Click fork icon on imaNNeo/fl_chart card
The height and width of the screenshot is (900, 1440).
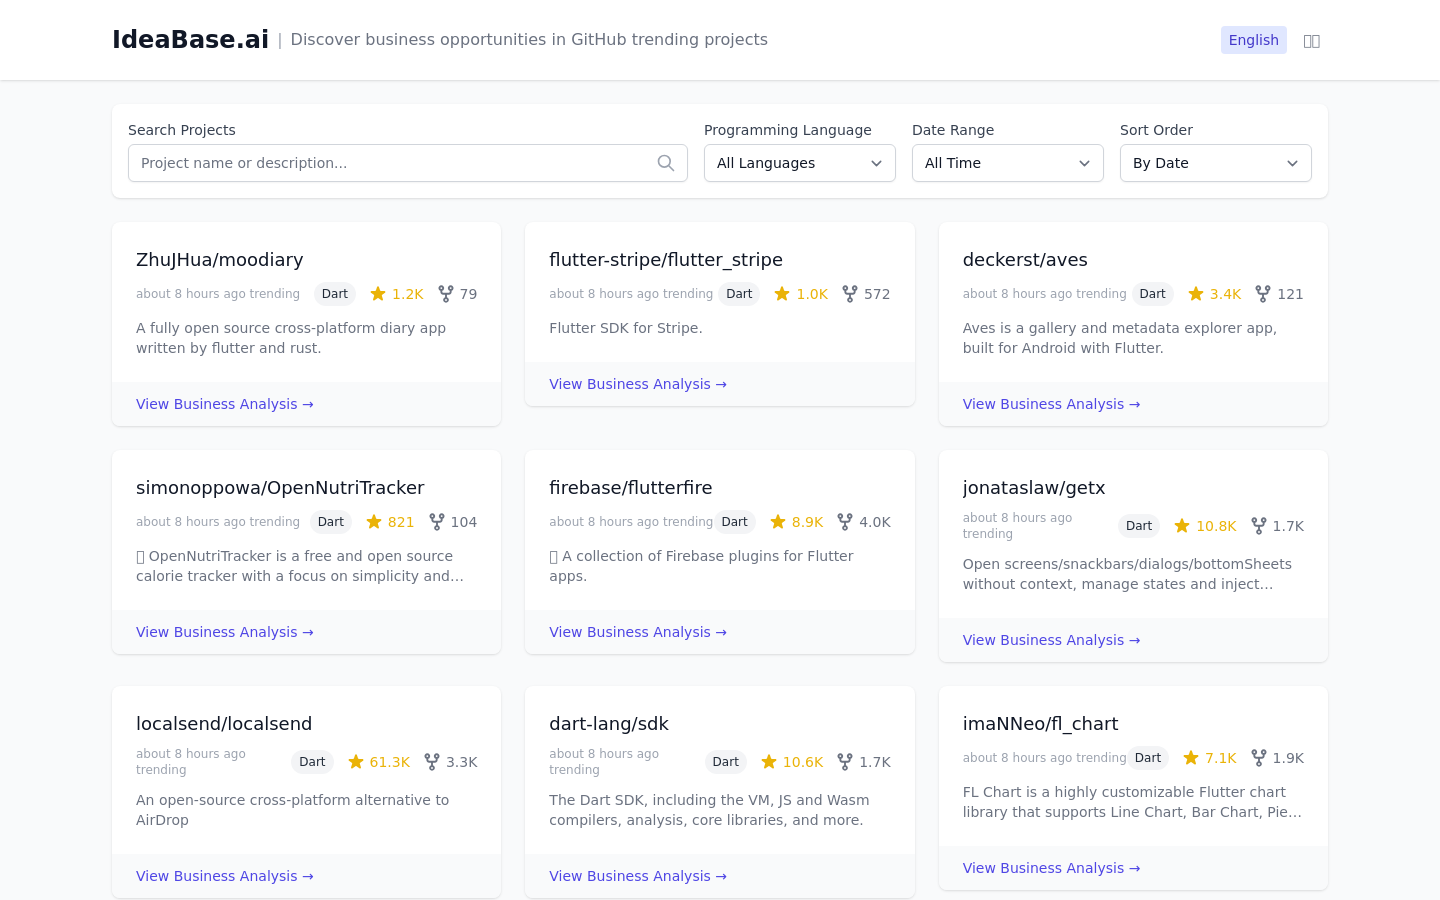click(1259, 758)
